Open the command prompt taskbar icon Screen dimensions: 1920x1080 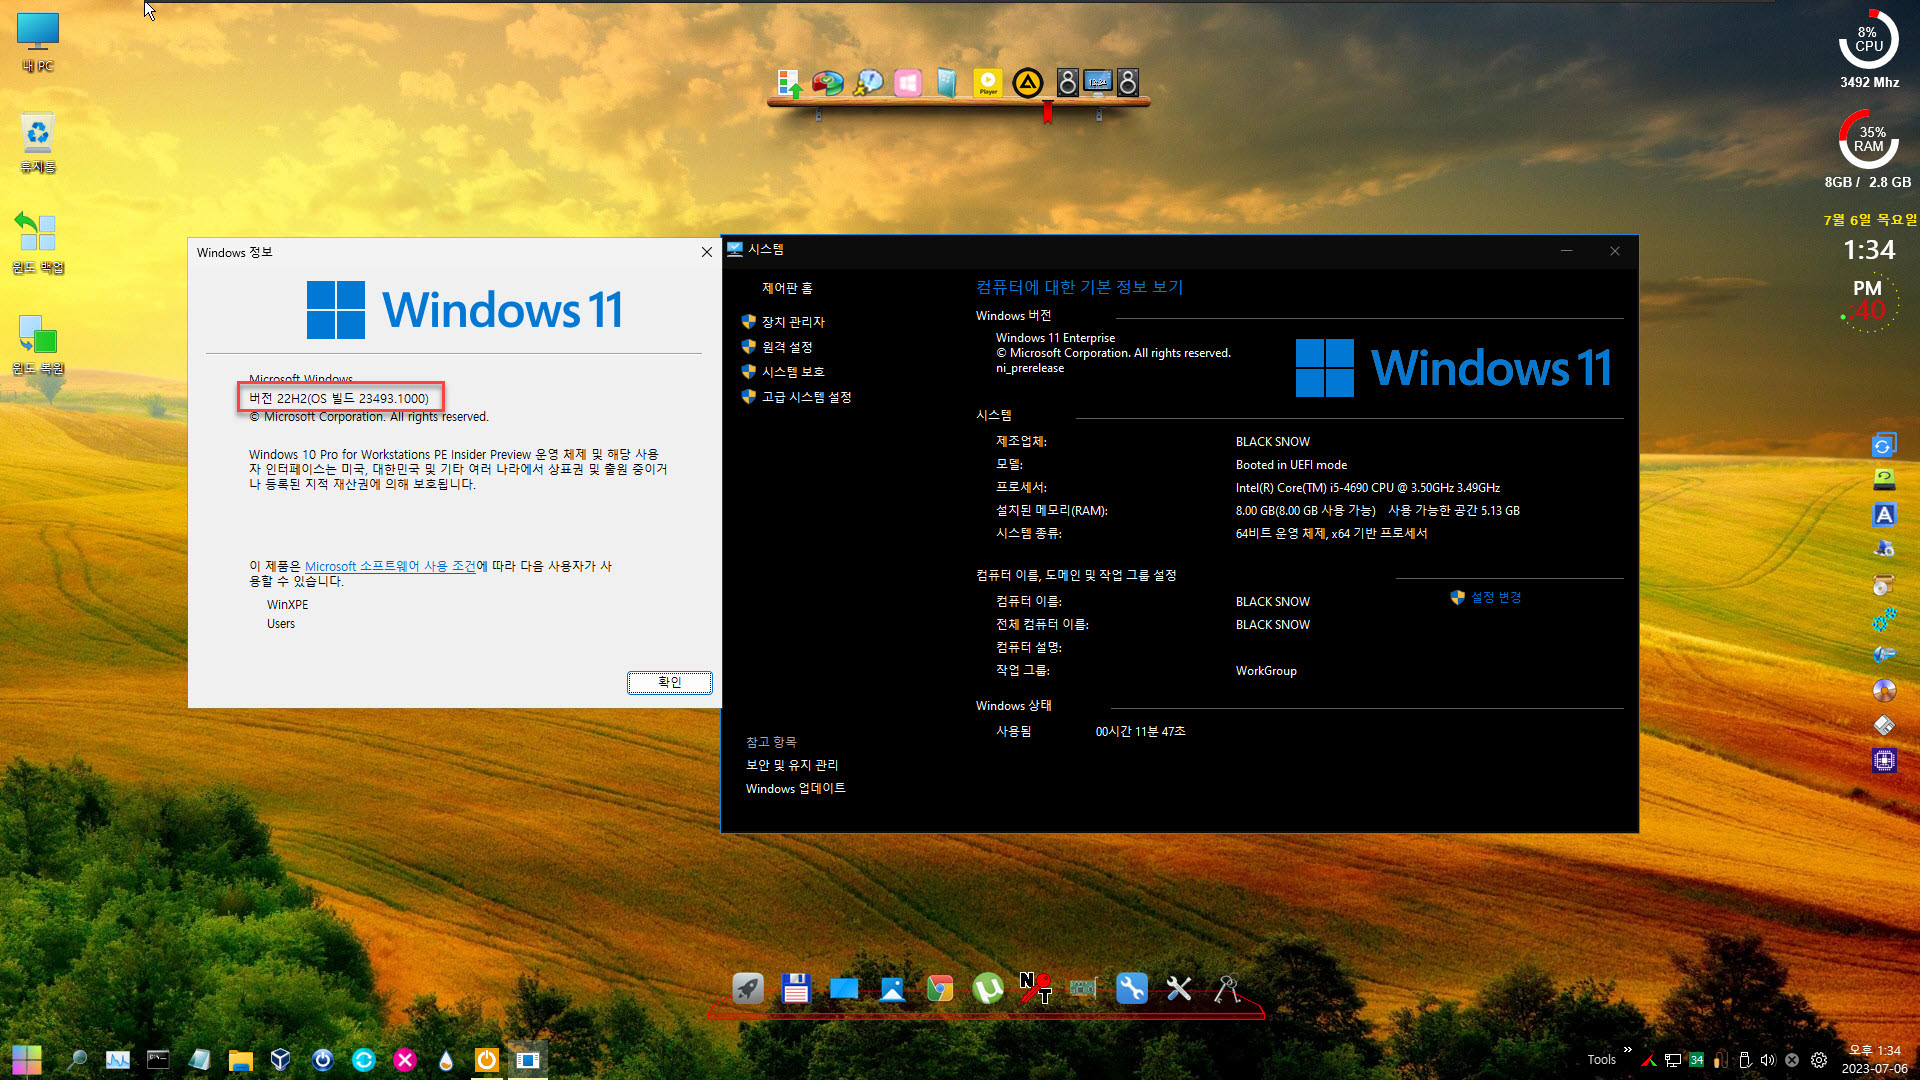coord(158,1060)
